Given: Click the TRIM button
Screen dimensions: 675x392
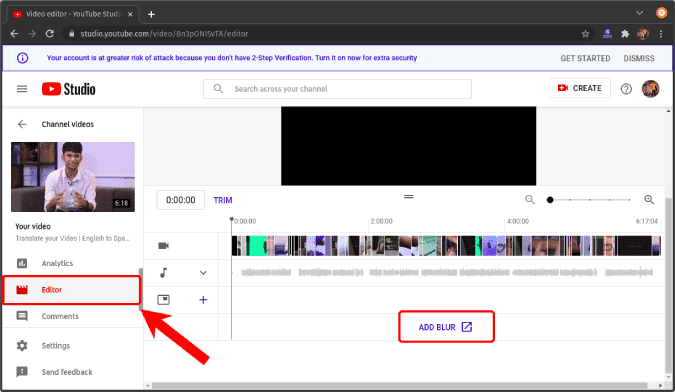Looking at the screenshot, I should pyautogui.click(x=223, y=200).
